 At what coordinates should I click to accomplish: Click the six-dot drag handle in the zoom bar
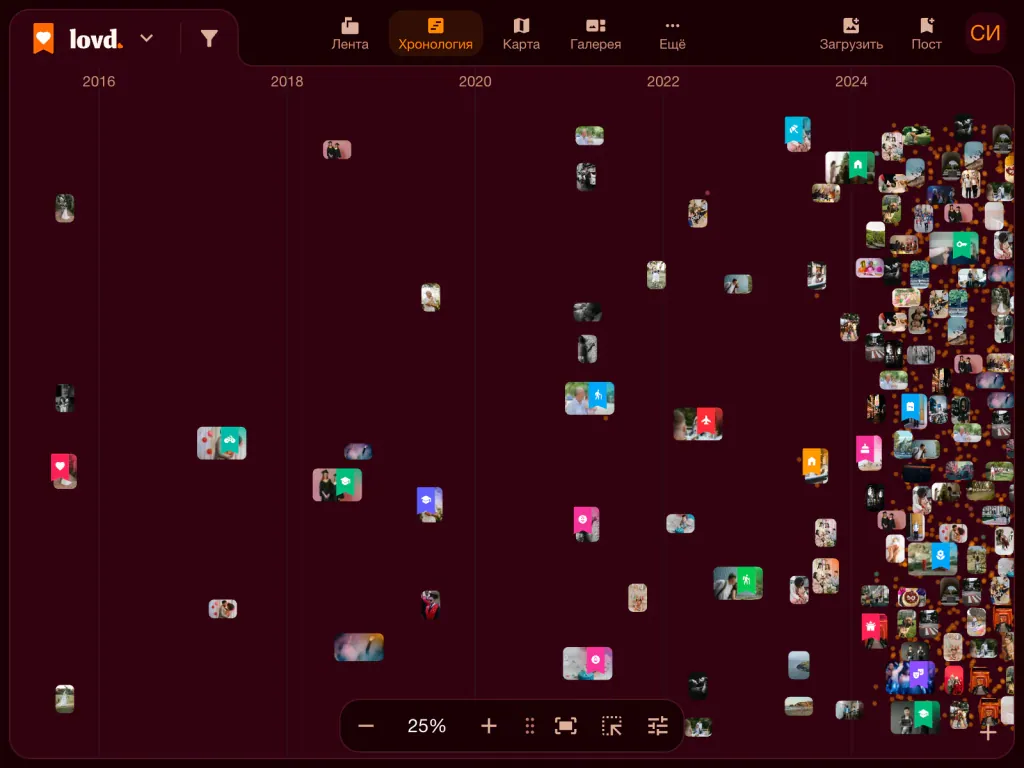530,726
